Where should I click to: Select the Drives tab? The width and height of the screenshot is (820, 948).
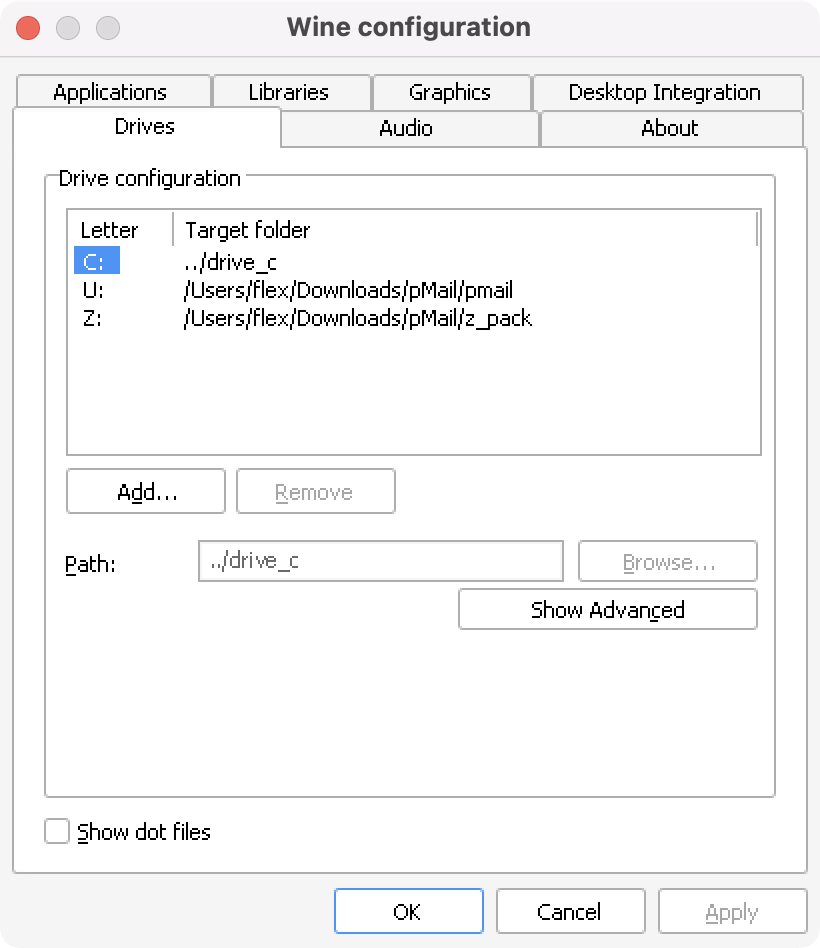(146, 126)
